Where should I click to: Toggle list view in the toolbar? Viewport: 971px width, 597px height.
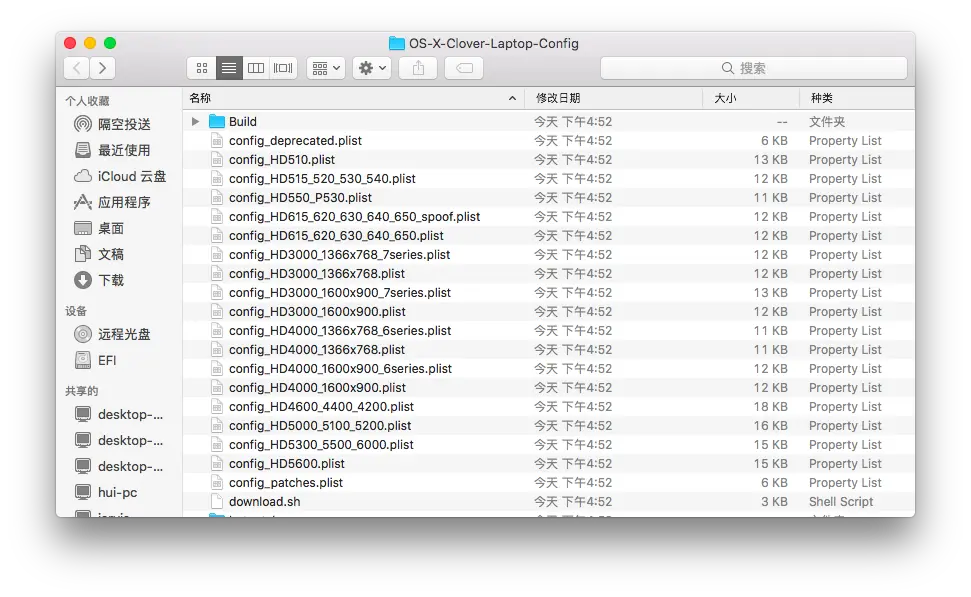tap(228, 67)
